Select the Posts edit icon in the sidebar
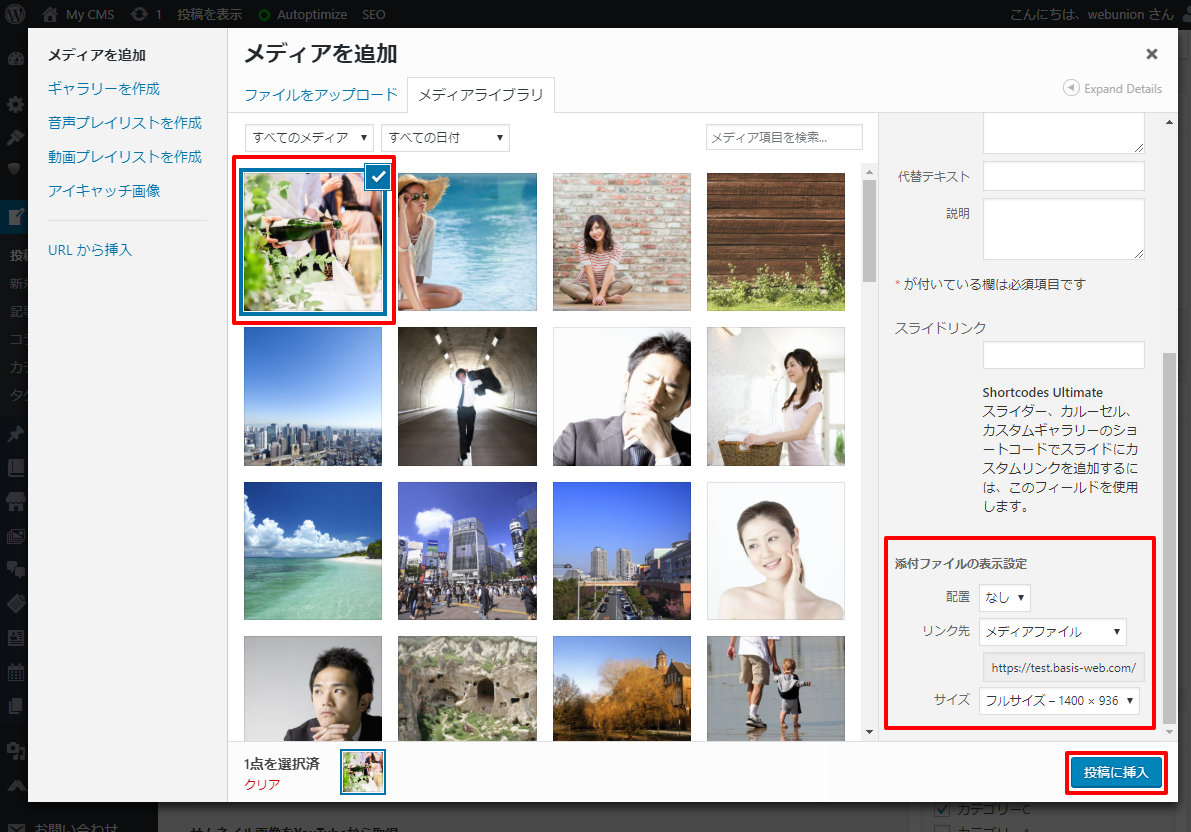The image size is (1191, 832). (15, 217)
